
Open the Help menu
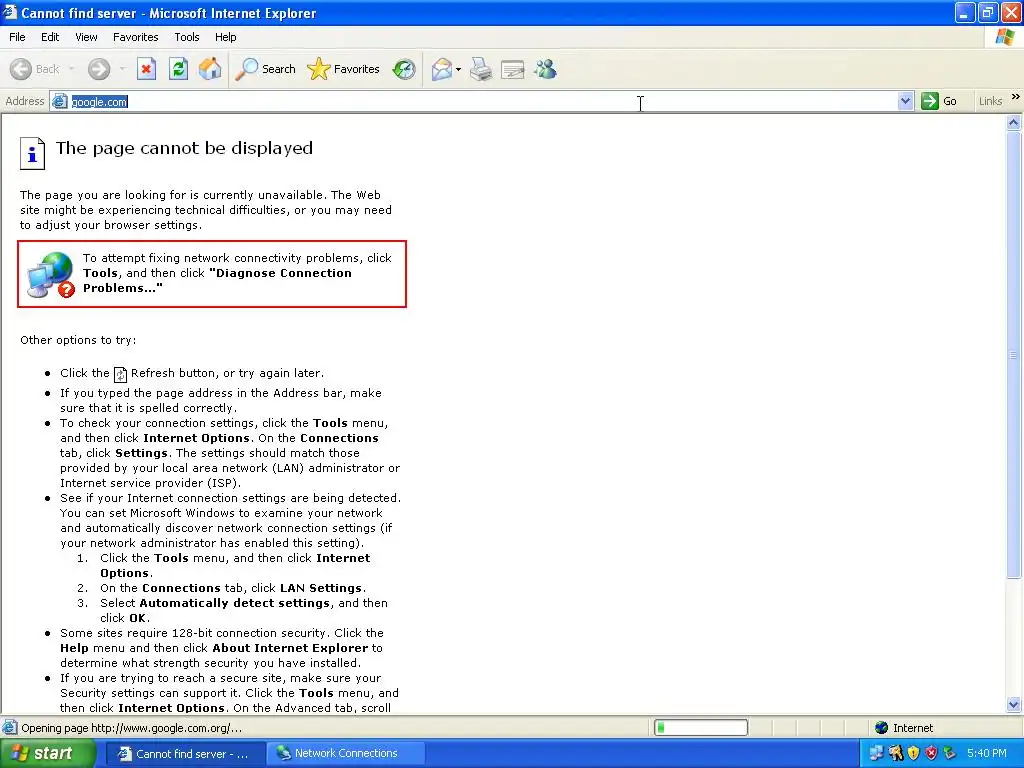[x=225, y=37]
